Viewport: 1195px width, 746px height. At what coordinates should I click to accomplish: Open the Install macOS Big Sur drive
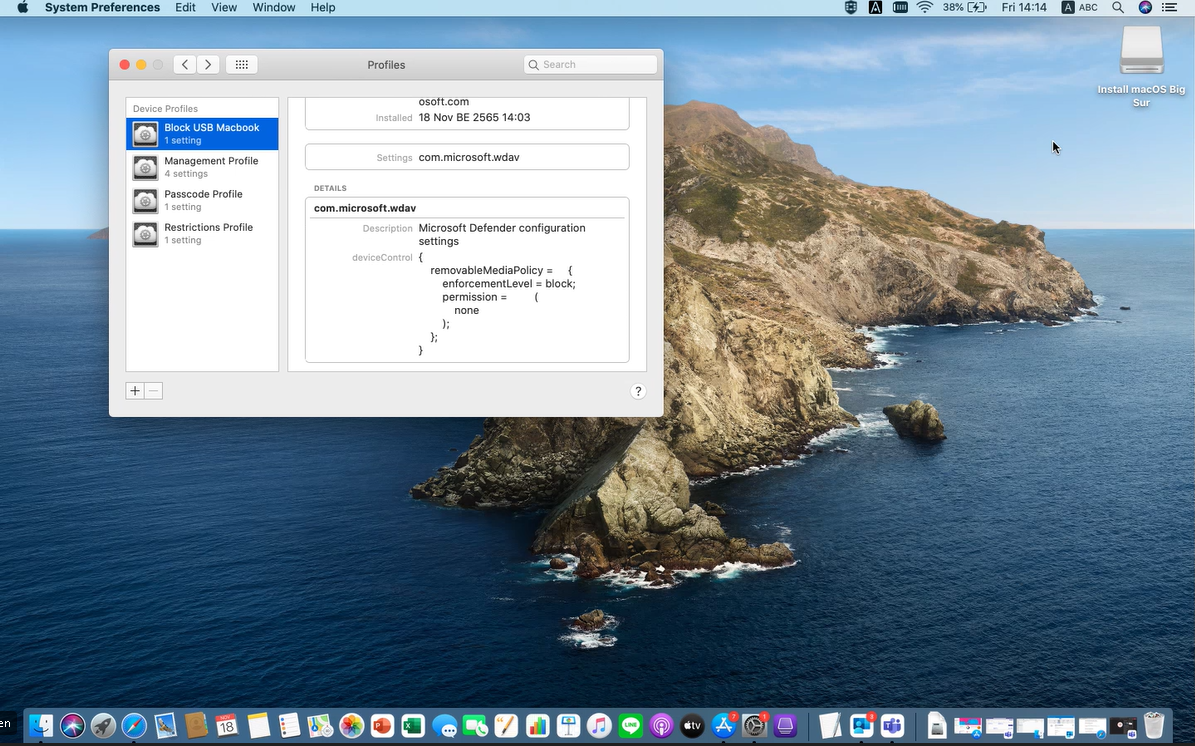[1141, 52]
